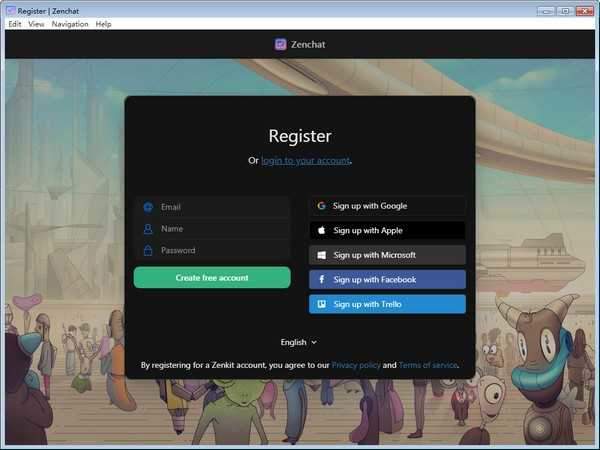Click the Trello logo icon
Image resolution: width=600 pixels, height=450 pixels.
coord(322,304)
